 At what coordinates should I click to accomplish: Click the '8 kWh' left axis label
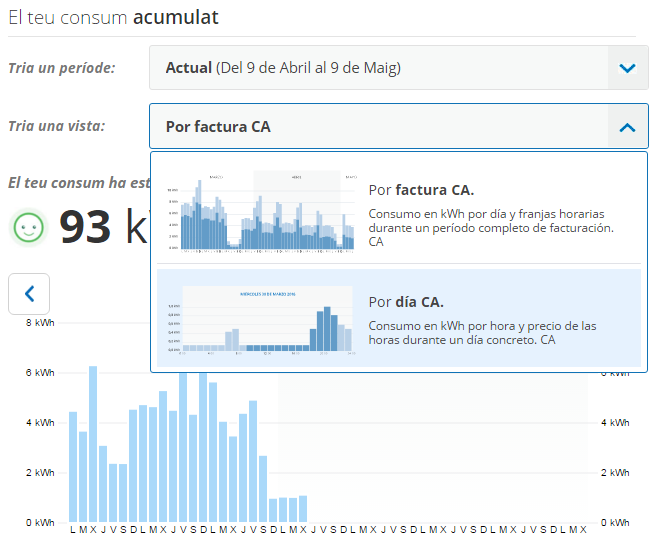click(x=38, y=323)
